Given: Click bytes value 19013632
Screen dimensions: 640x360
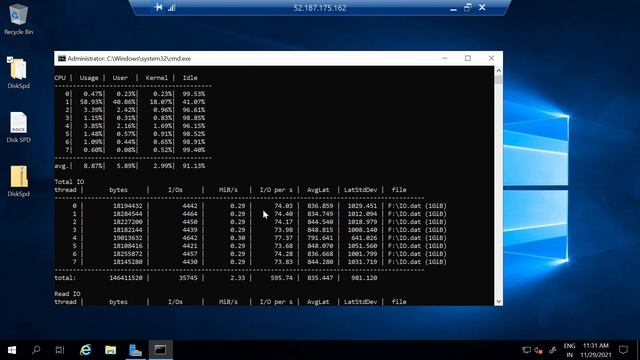Looking at the screenshot, I should pyautogui.click(x=128, y=238).
